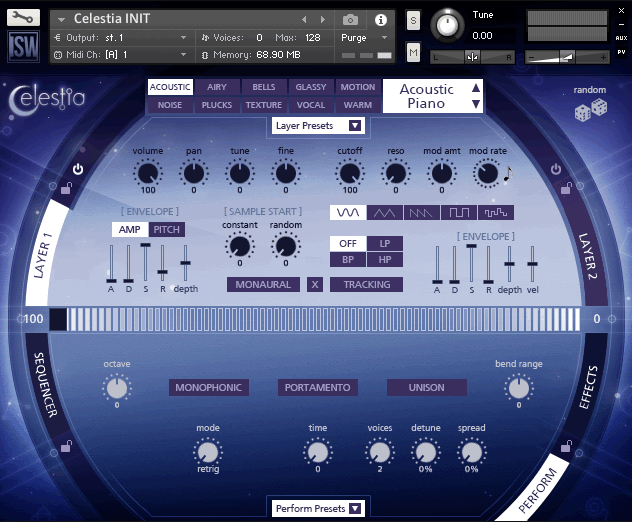The height and width of the screenshot is (522, 632).
Task: Set filter type to OFF
Action: coord(348,243)
